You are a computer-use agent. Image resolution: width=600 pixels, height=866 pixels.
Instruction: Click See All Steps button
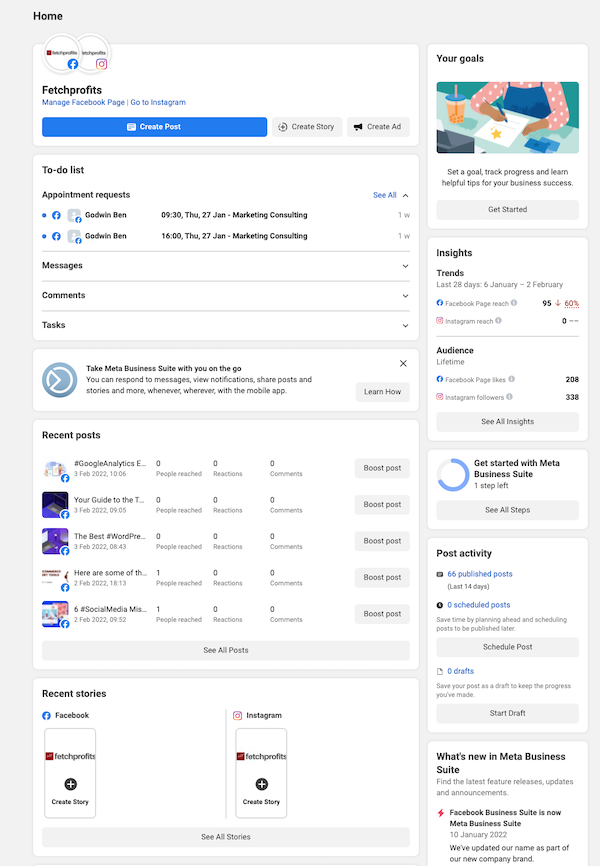tap(508, 510)
